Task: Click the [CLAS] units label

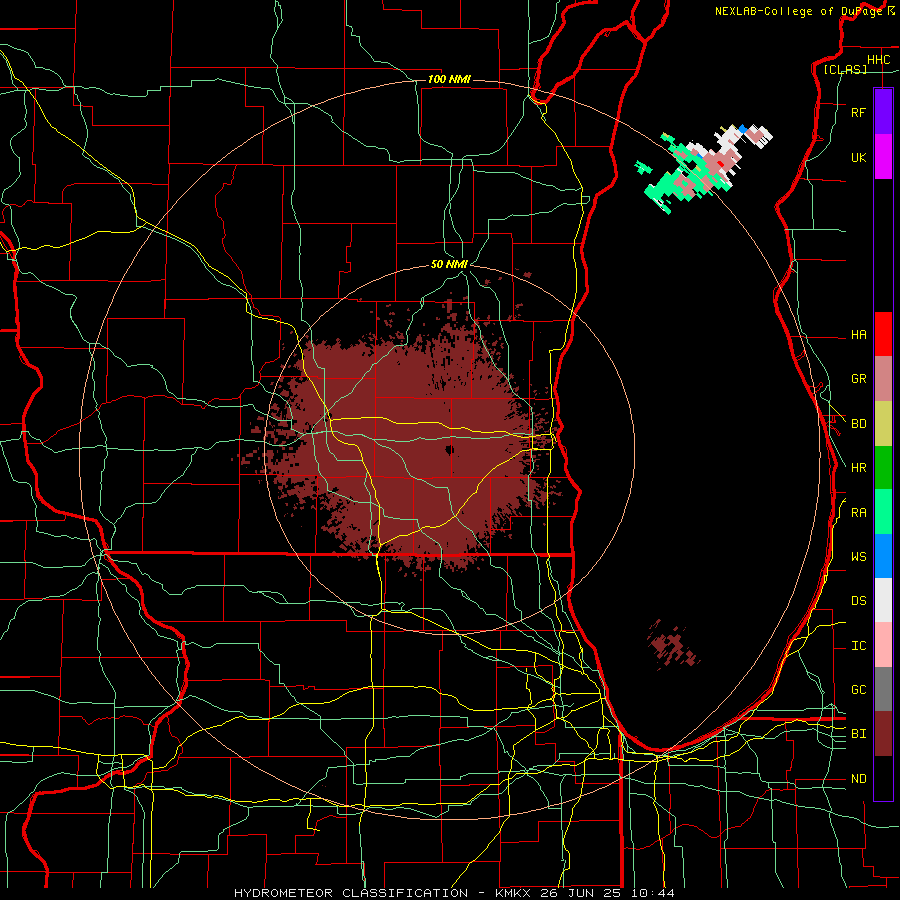Action: coord(845,69)
